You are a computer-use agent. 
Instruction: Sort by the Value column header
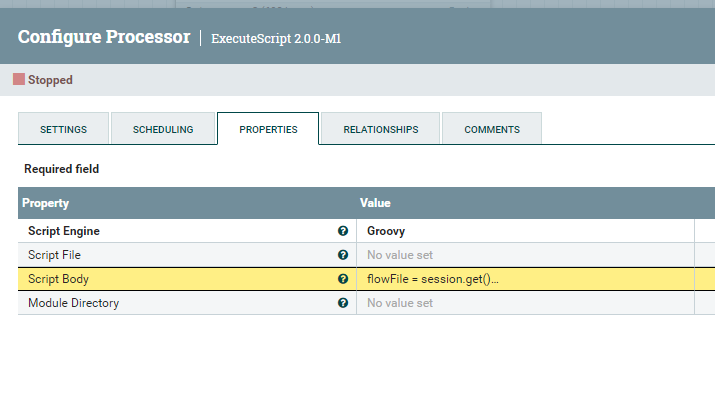(375, 203)
